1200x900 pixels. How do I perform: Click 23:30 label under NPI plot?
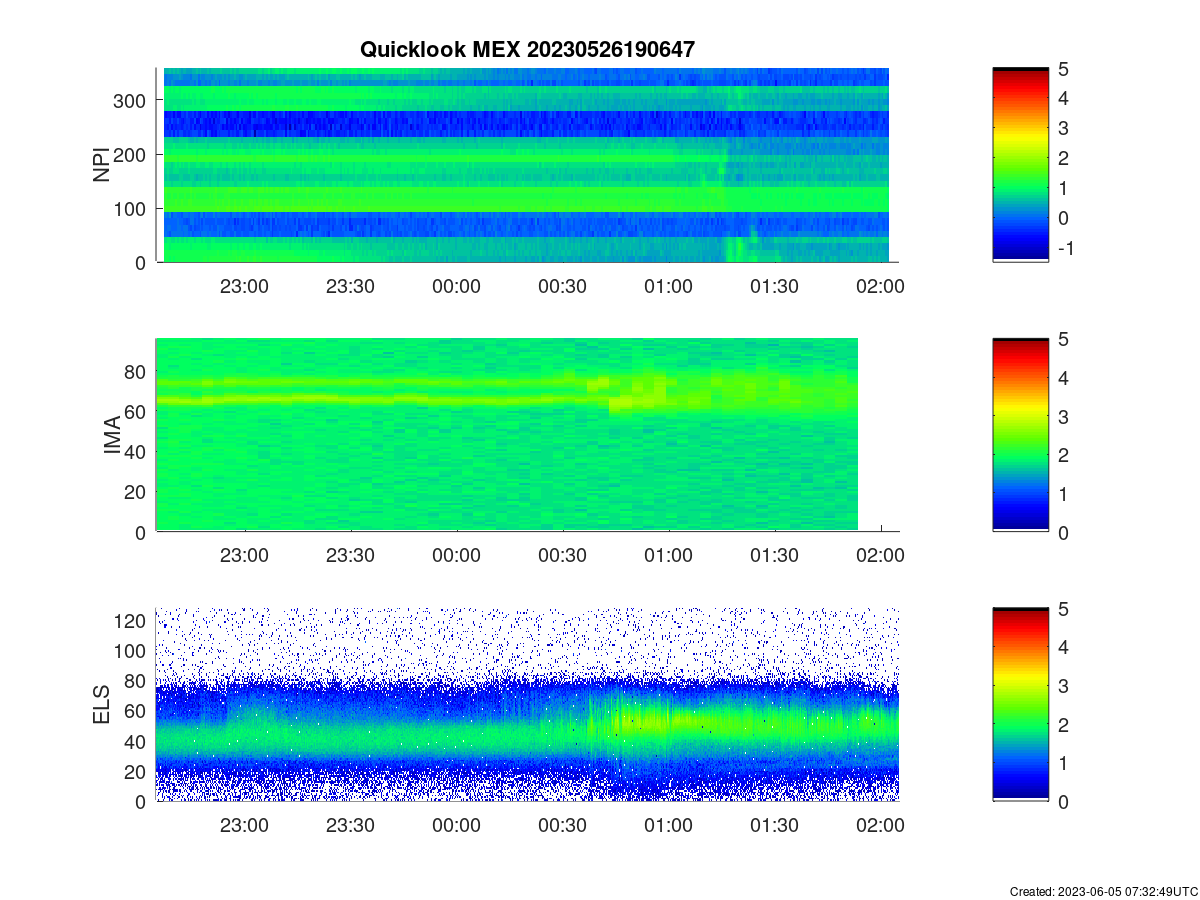pyautogui.click(x=350, y=286)
